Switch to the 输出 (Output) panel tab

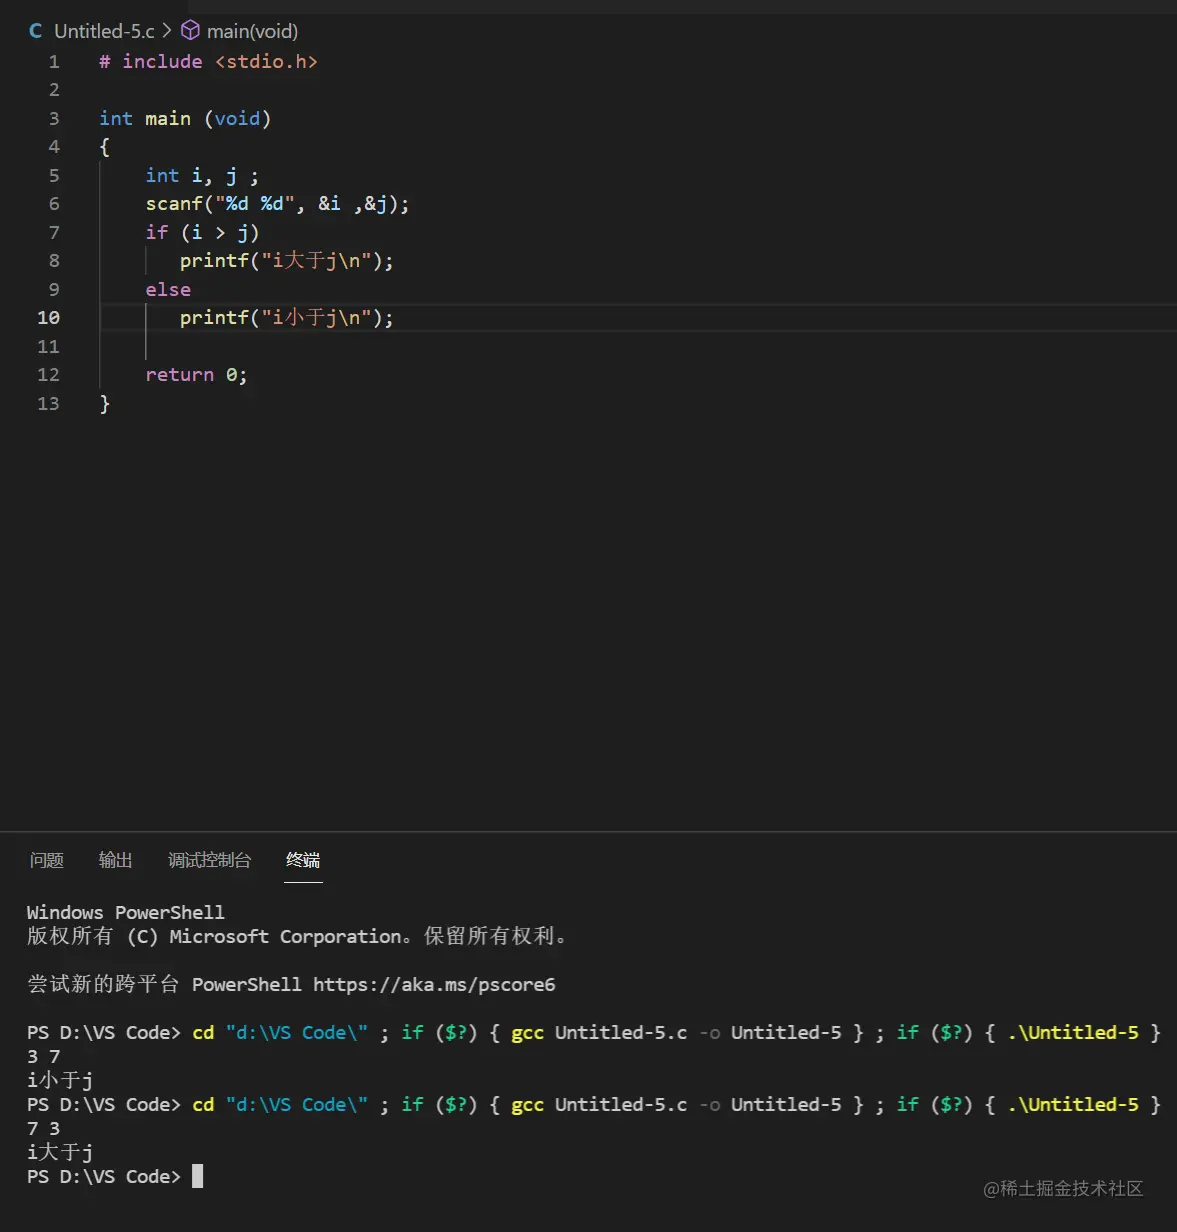115,859
